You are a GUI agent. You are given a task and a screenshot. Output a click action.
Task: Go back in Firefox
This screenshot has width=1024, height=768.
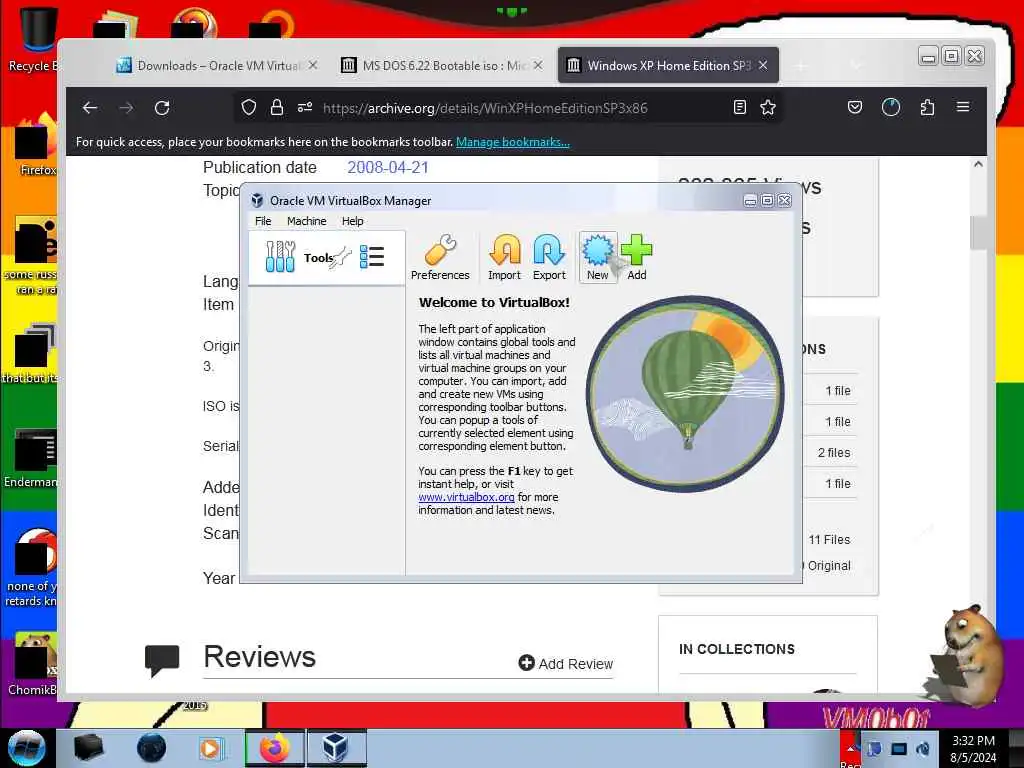[90, 108]
